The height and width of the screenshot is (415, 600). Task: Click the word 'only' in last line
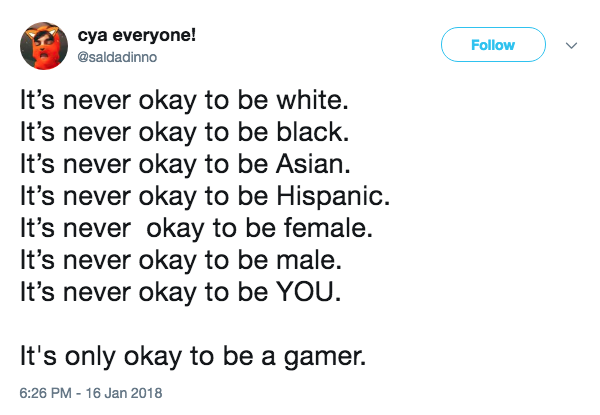[x=90, y=358]
